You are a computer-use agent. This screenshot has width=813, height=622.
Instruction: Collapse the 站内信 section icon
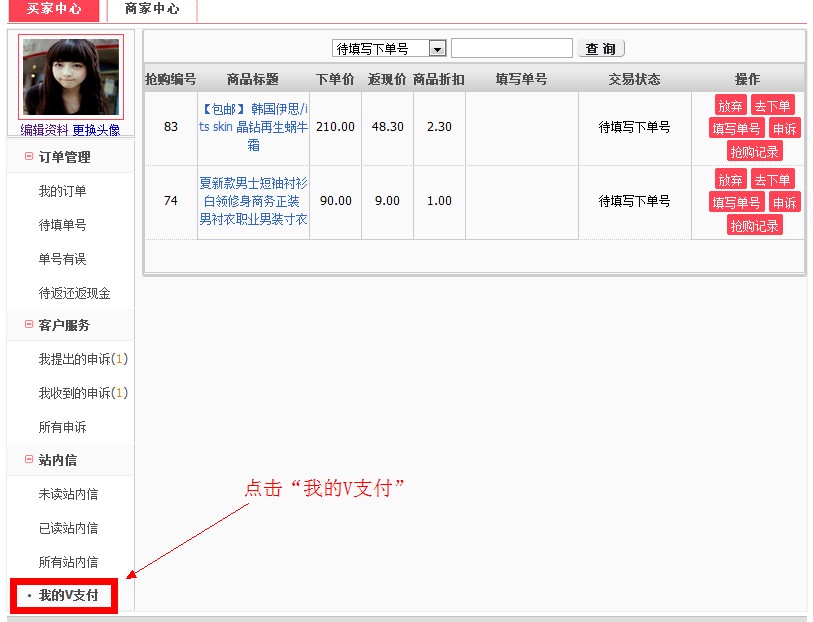(x=29, y=459)
